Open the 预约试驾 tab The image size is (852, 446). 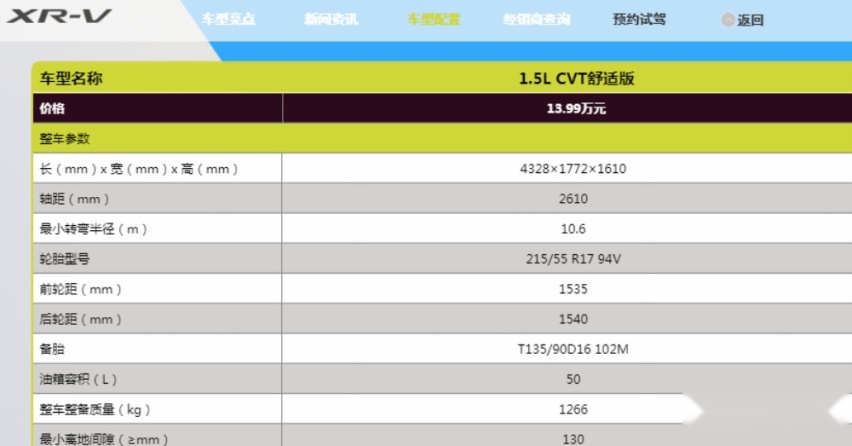click(639, 20)
